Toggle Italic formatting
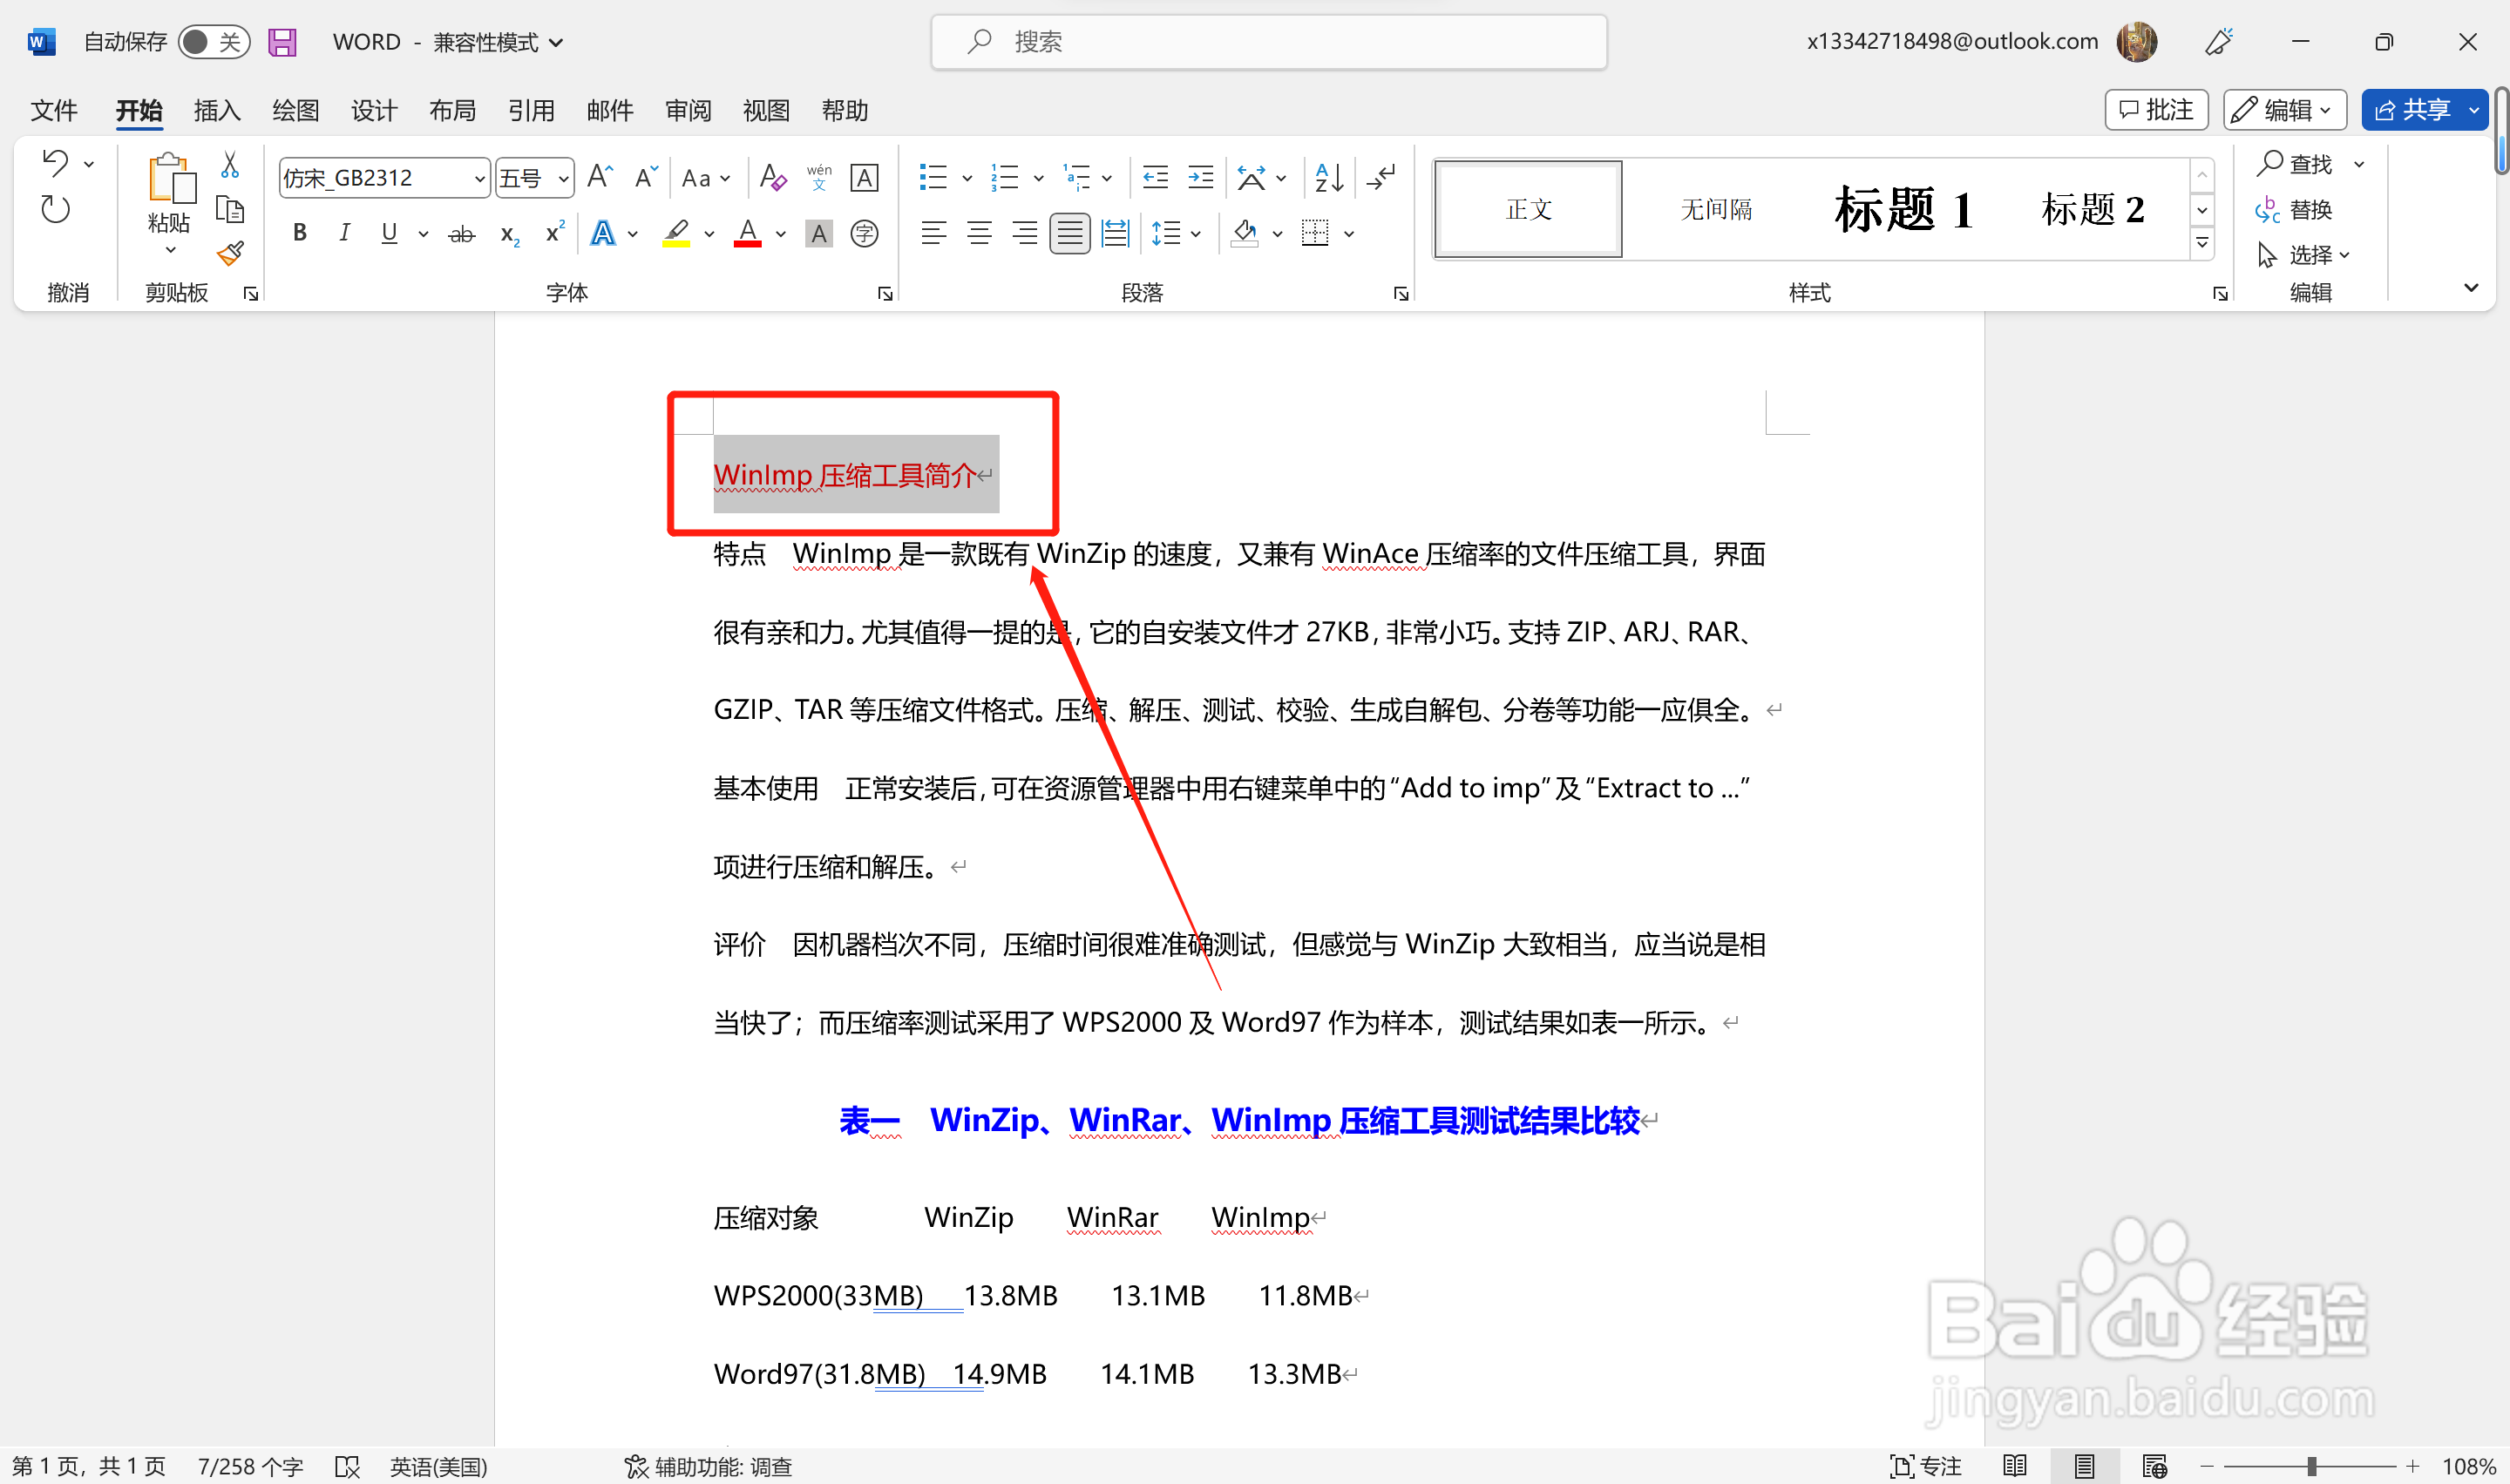The image size is (2510, 1484). click(x=344, y=234)
